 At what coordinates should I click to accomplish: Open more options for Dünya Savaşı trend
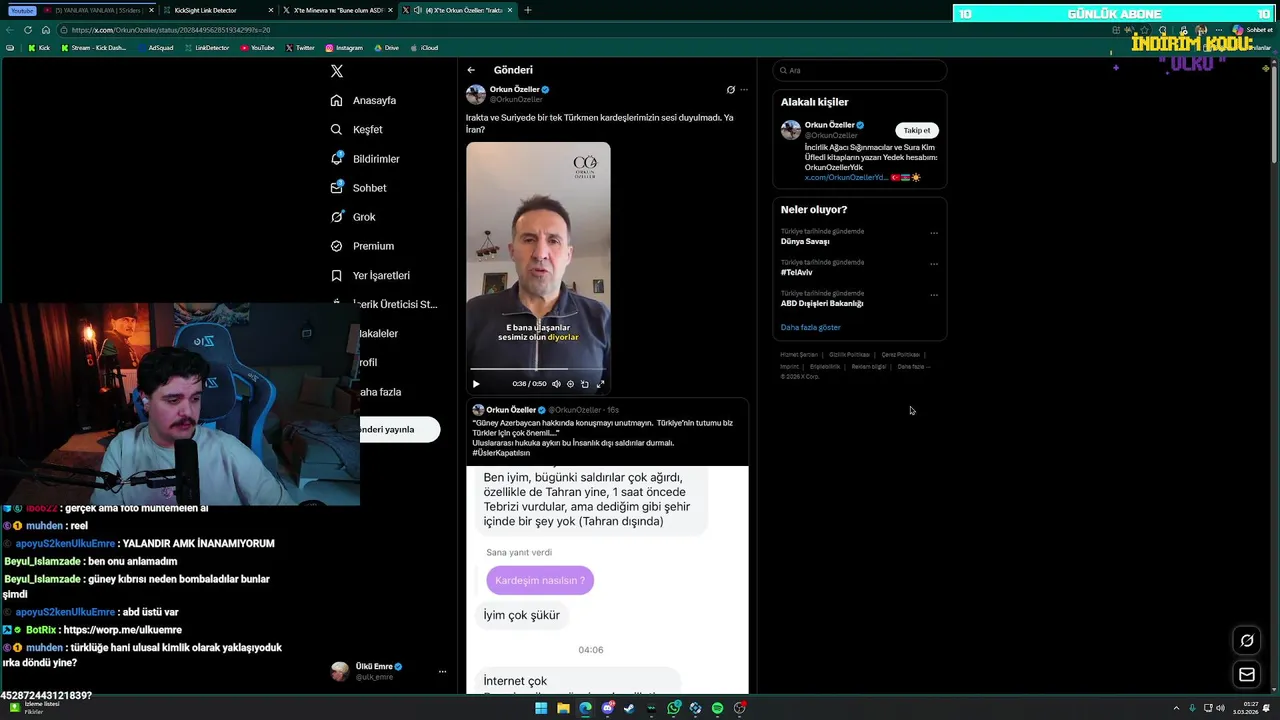coord(934,233)
